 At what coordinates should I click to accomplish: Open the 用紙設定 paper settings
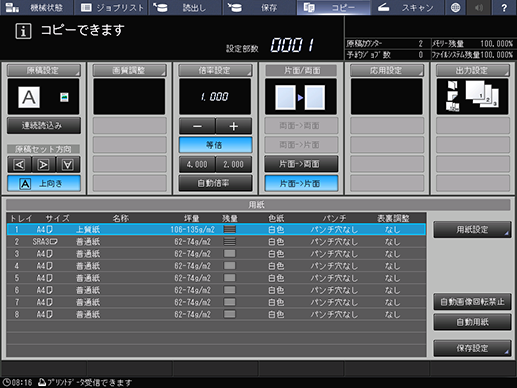[472, 229]
